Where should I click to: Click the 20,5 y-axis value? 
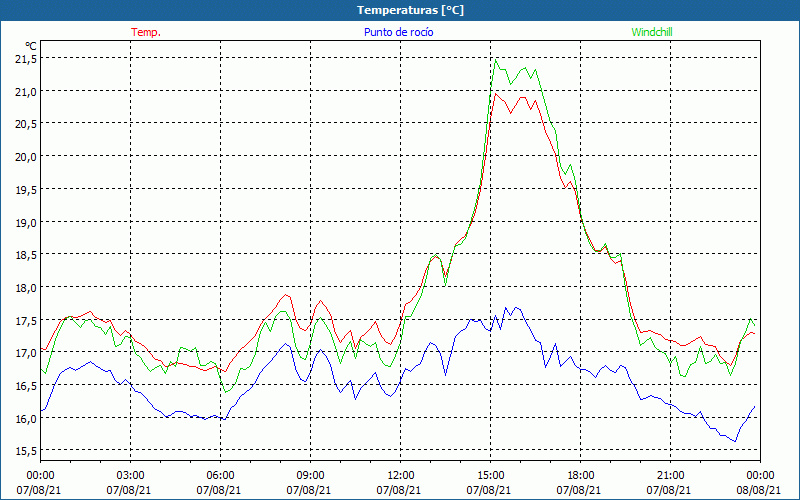[26, 124]
